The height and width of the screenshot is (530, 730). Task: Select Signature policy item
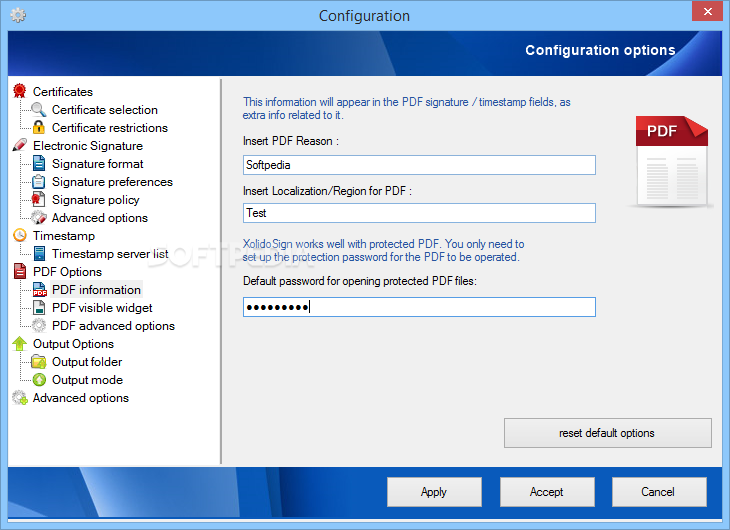(x=95, y=200)
